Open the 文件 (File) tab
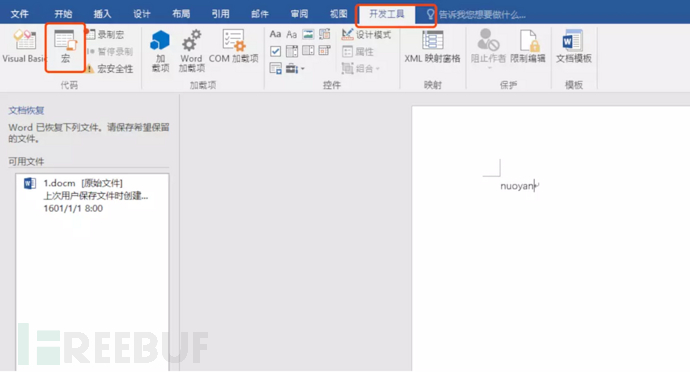 point(19,14)
